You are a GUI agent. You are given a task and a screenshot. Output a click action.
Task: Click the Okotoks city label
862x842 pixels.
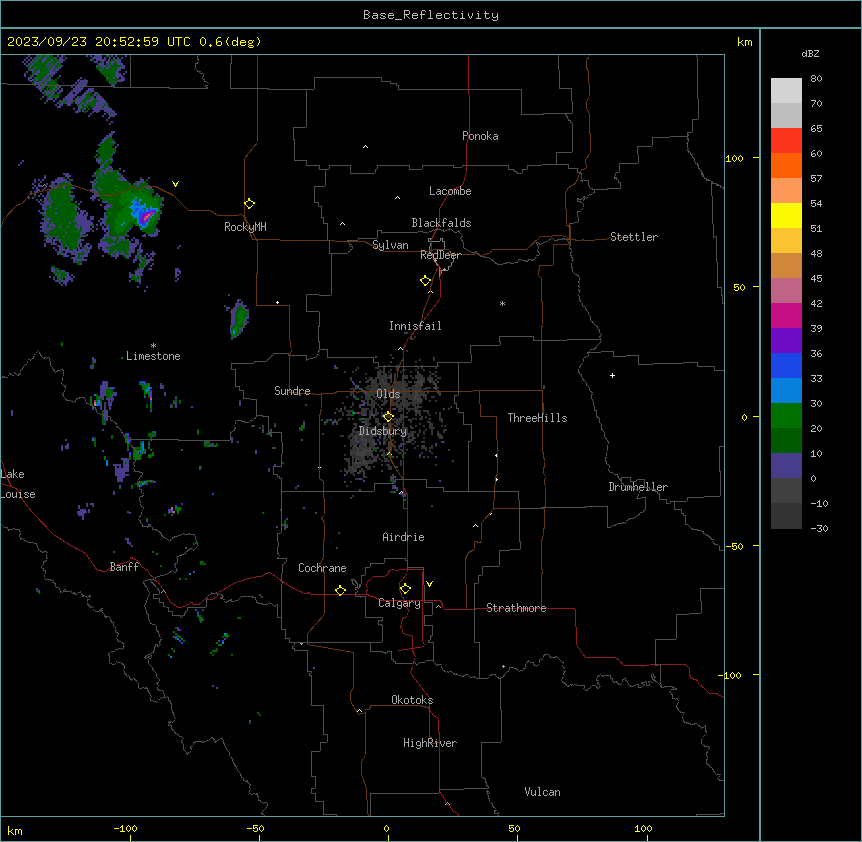[x=412, y=700]
